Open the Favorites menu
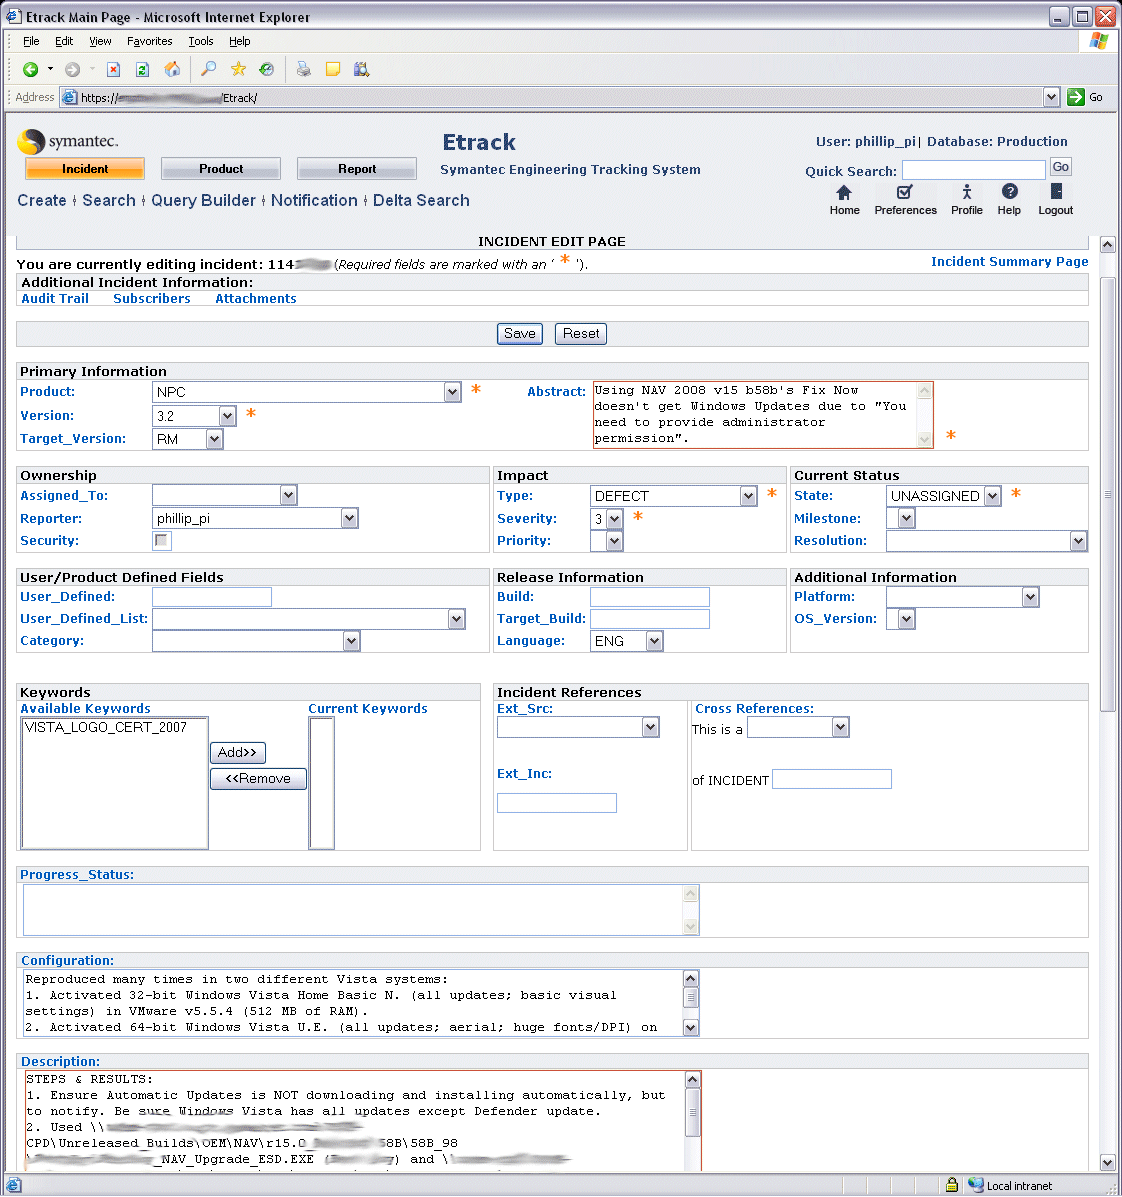Screen dimensions: 1122x1197 pos(149,41)
